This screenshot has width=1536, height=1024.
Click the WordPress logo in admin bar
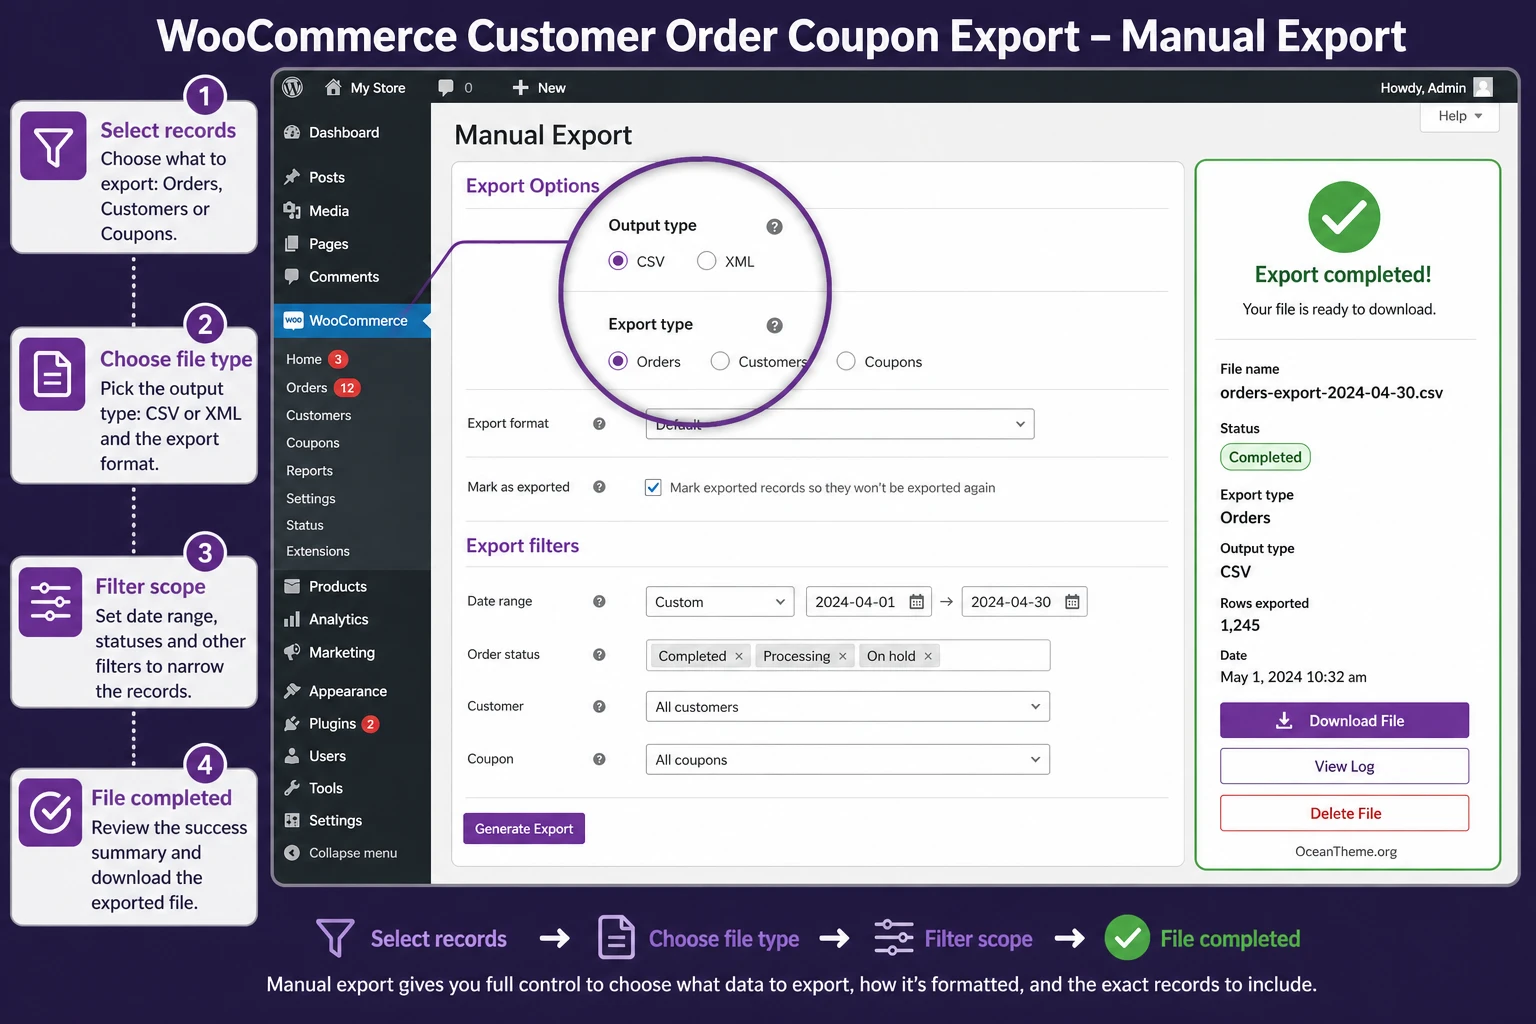(293, 87)
